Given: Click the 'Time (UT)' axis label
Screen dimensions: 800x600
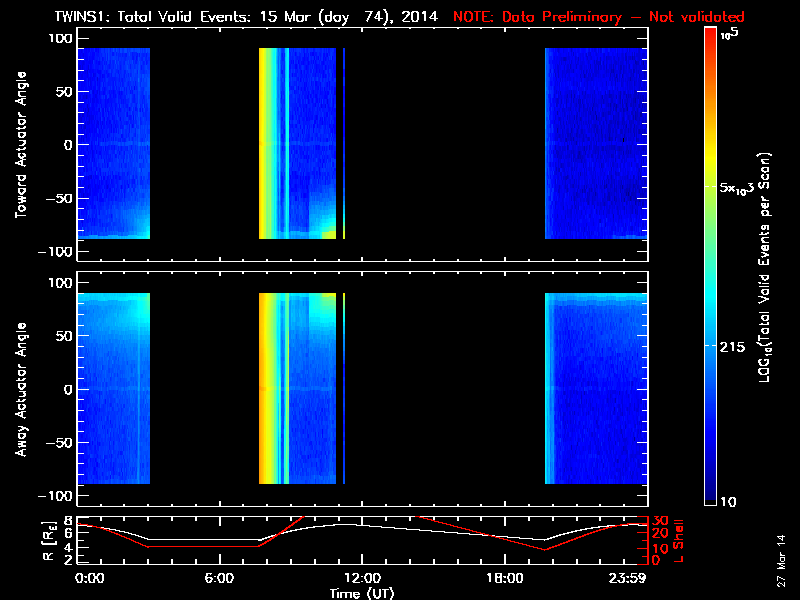Looking at the screenshot, I should tap(361, 593).
